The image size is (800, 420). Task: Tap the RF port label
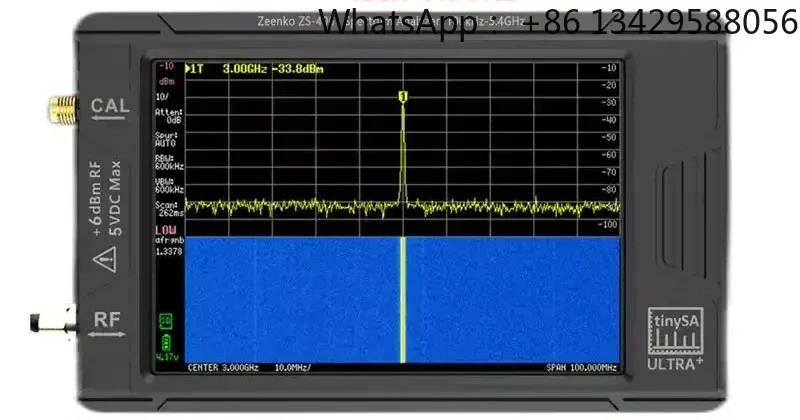tap(107, 319)
